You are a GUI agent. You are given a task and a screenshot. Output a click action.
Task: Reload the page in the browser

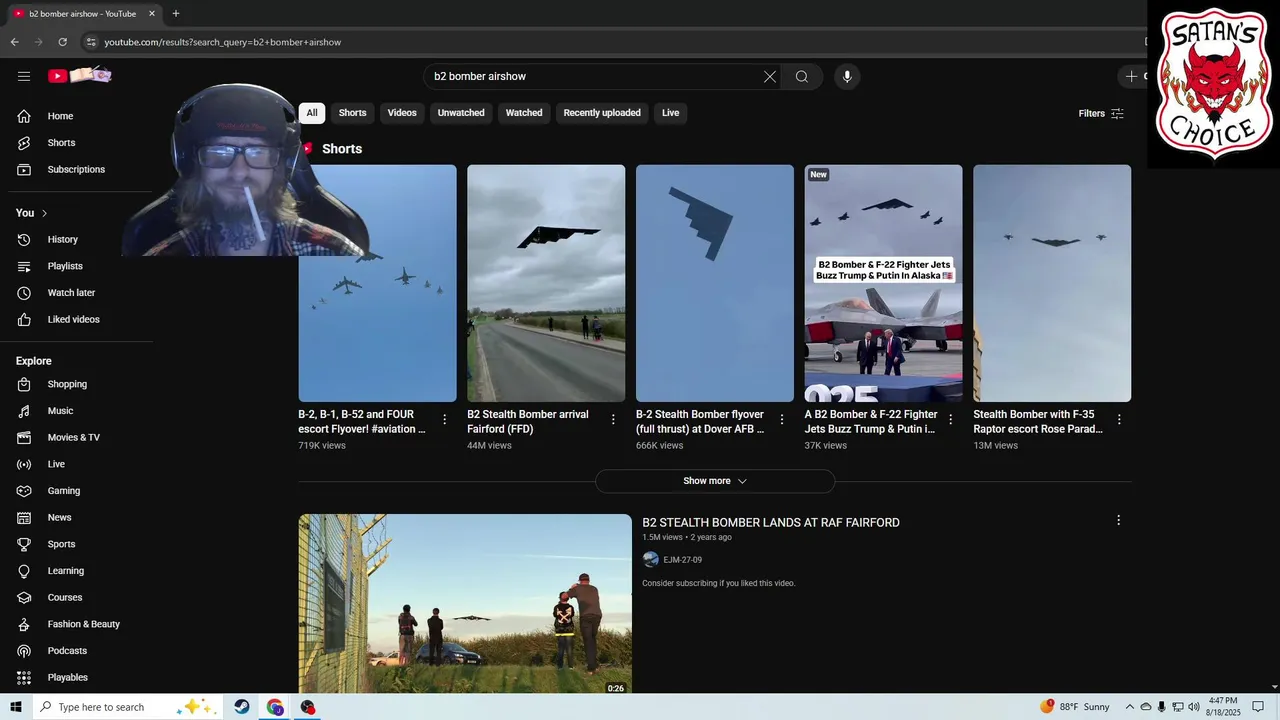[x=62, y=42]
